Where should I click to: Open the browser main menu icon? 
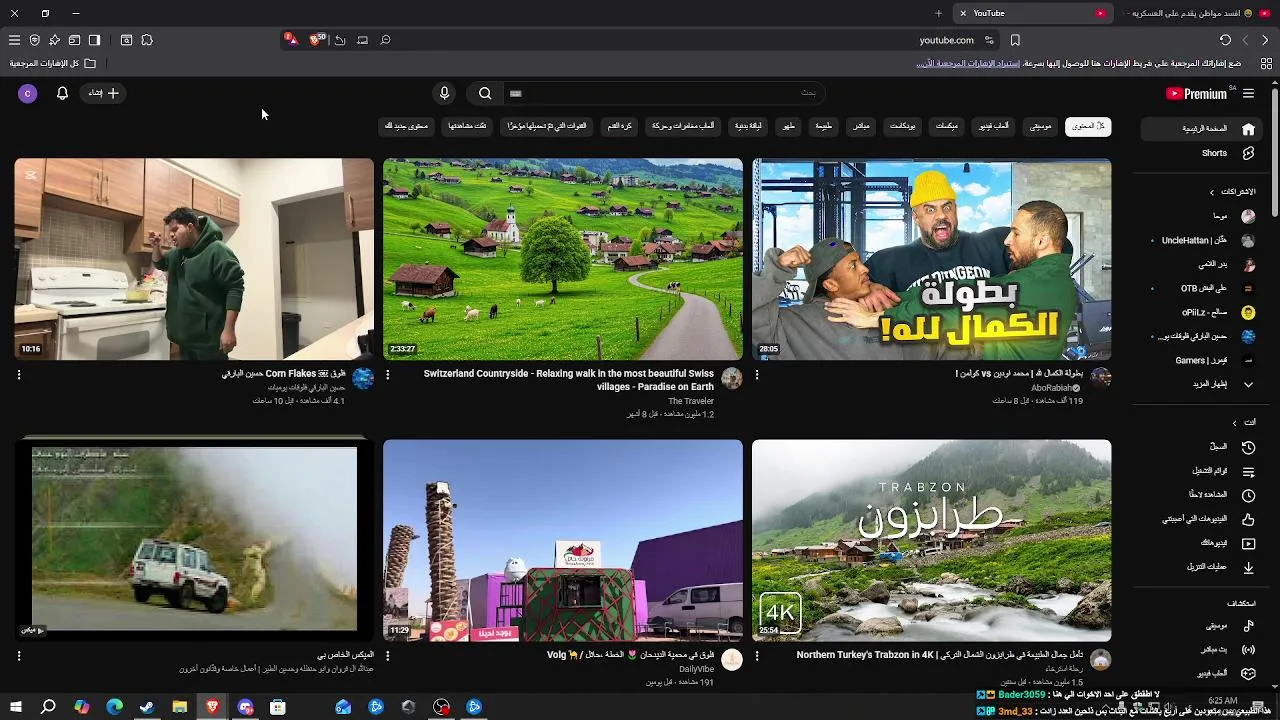pos(14,40)
